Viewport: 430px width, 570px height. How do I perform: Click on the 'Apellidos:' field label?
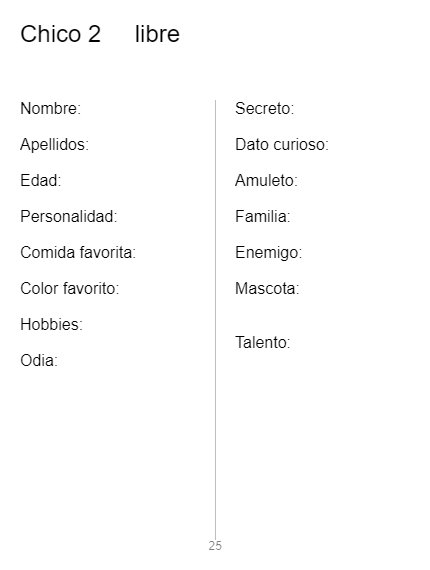[55, 144]
